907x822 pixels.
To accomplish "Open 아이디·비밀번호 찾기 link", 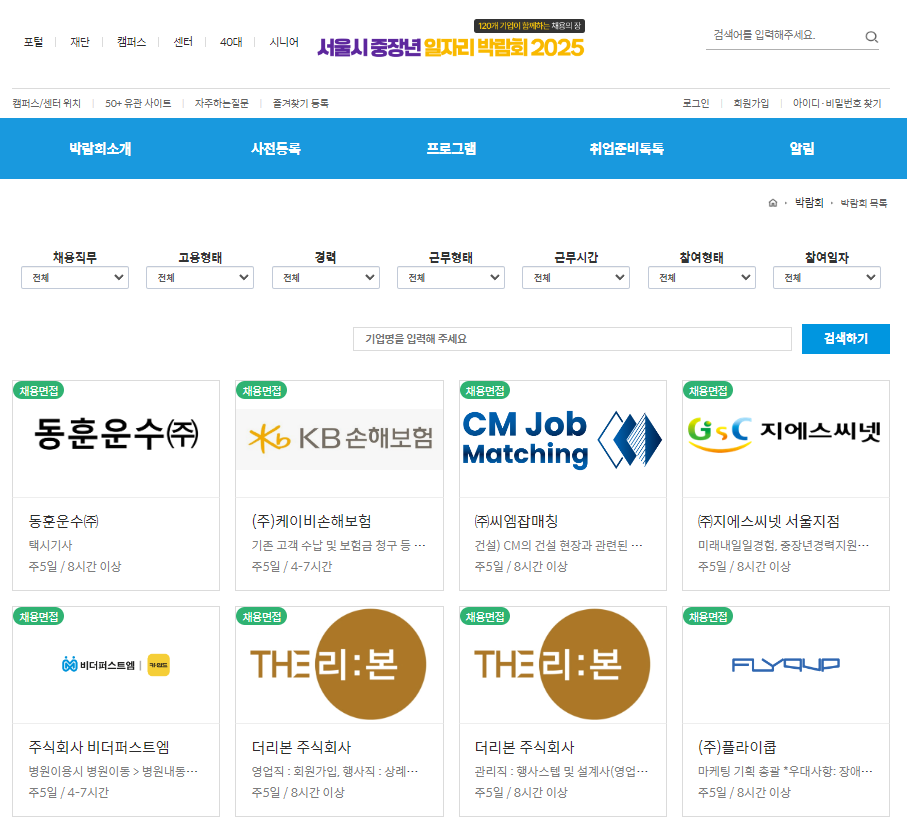I will click(x=837, y=104).
